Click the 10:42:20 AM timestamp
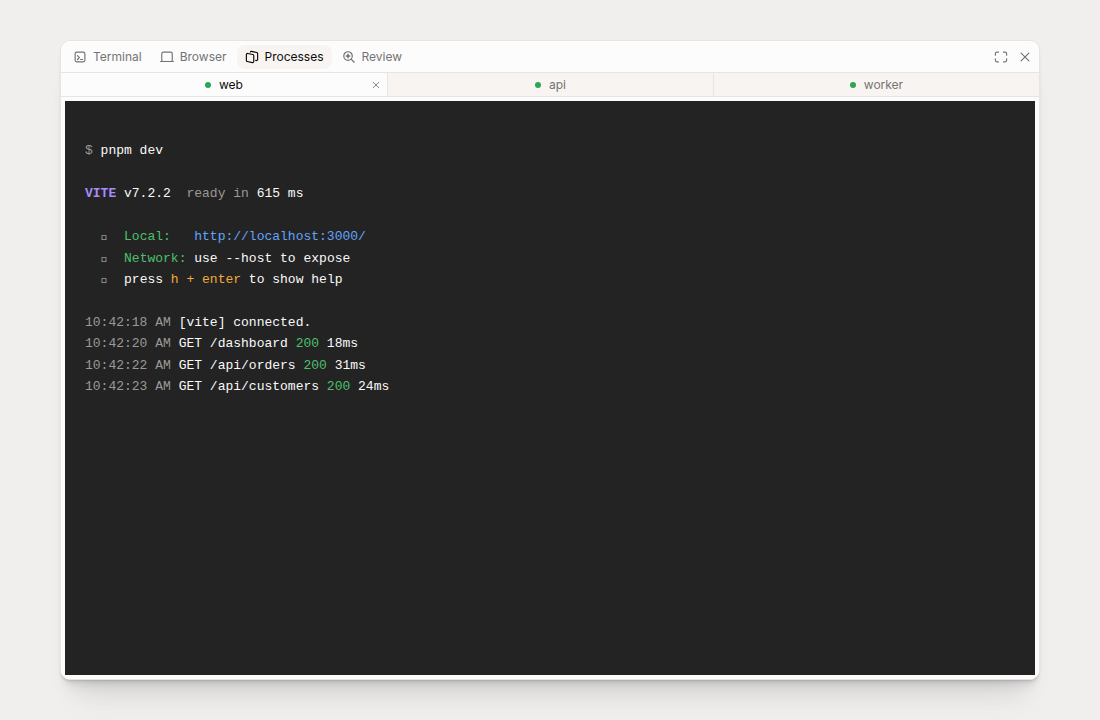Screen dimensions: 1100x720 pyautogui.click(x=128, y=343)
